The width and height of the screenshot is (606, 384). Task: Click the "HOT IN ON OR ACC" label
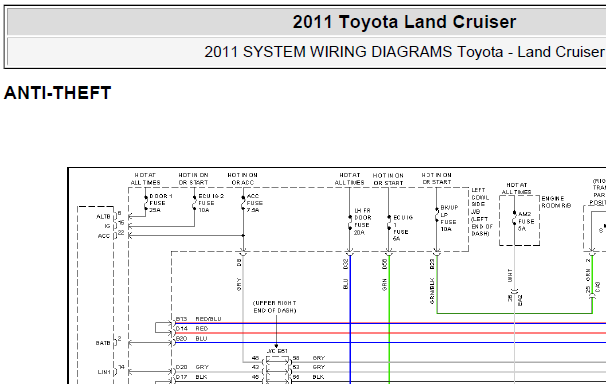242,178
